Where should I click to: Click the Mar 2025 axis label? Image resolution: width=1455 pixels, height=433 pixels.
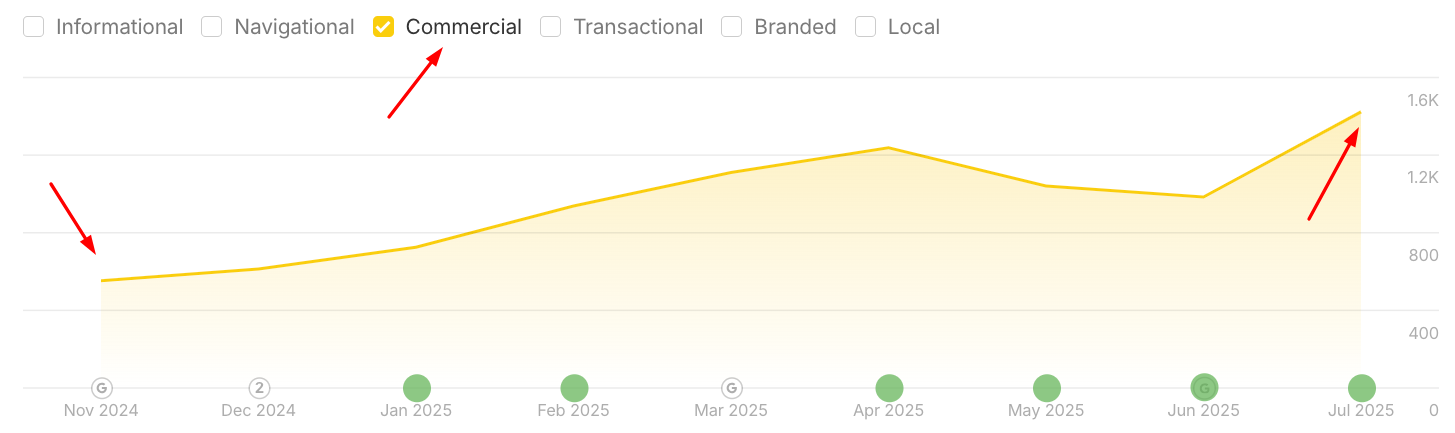point(731,410)
